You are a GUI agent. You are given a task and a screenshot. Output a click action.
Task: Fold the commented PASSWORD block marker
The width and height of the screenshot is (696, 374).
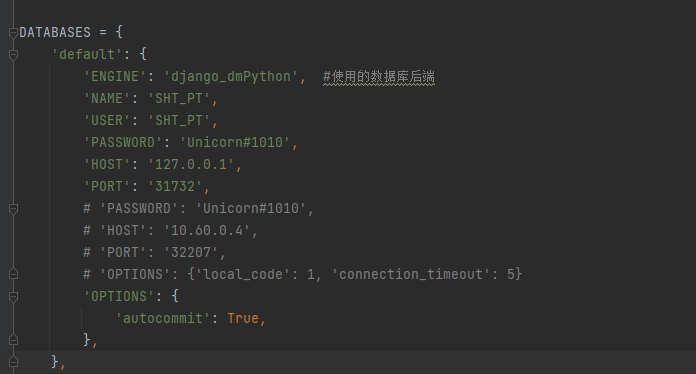[x=13, y=209]
